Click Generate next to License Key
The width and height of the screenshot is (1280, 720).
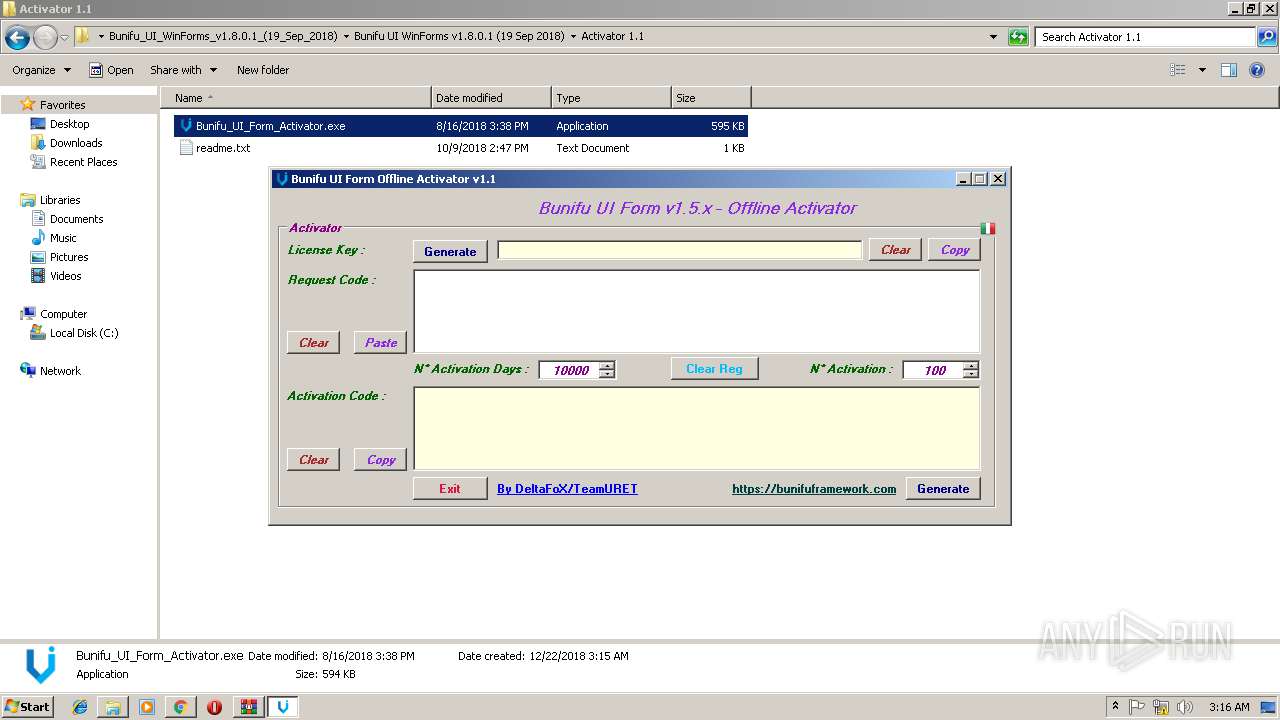450,251
